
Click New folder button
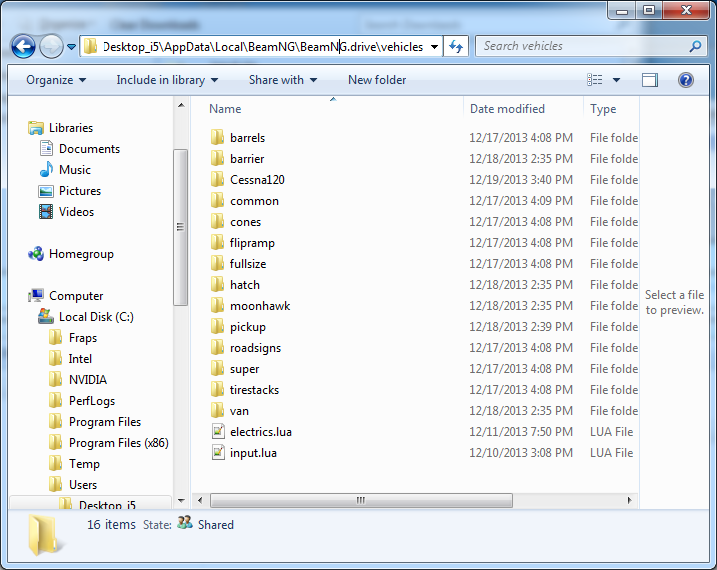click(x=377, y=80)
